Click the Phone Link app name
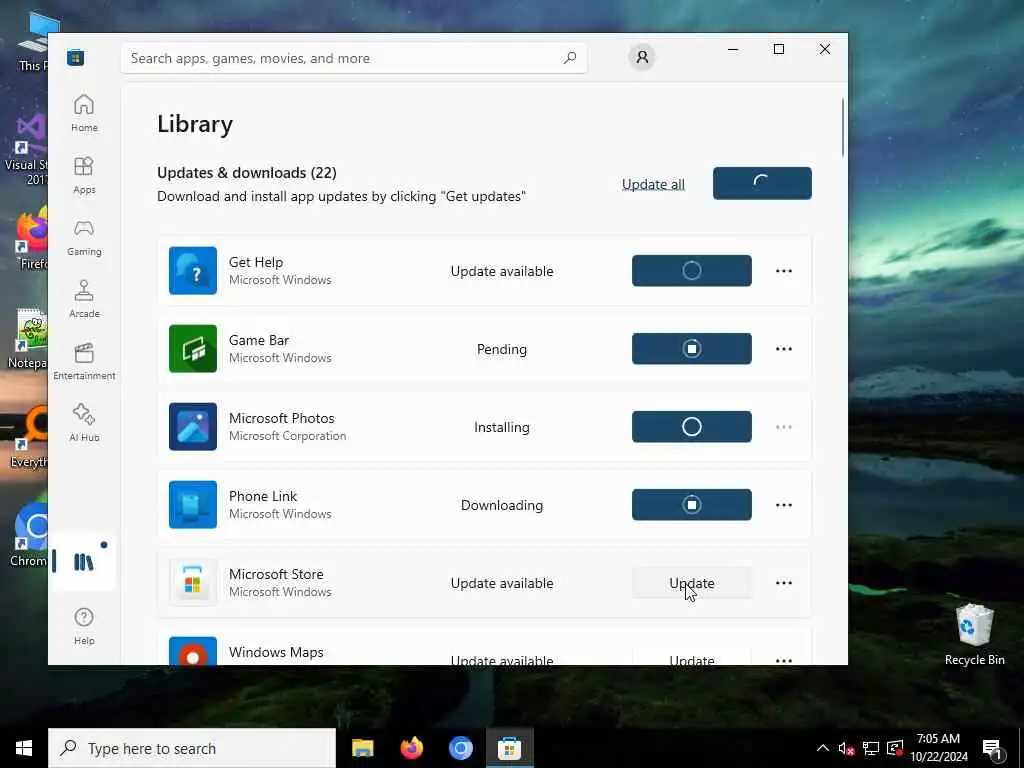1024x768 pixels. [x=263, y=496]
